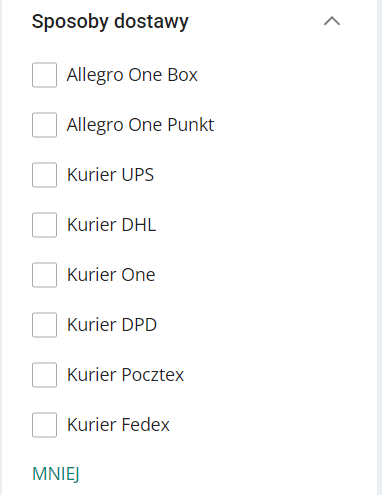Tick the Kurier Pocztex checkbox
The image size is (382, 495).
(44, 375)
